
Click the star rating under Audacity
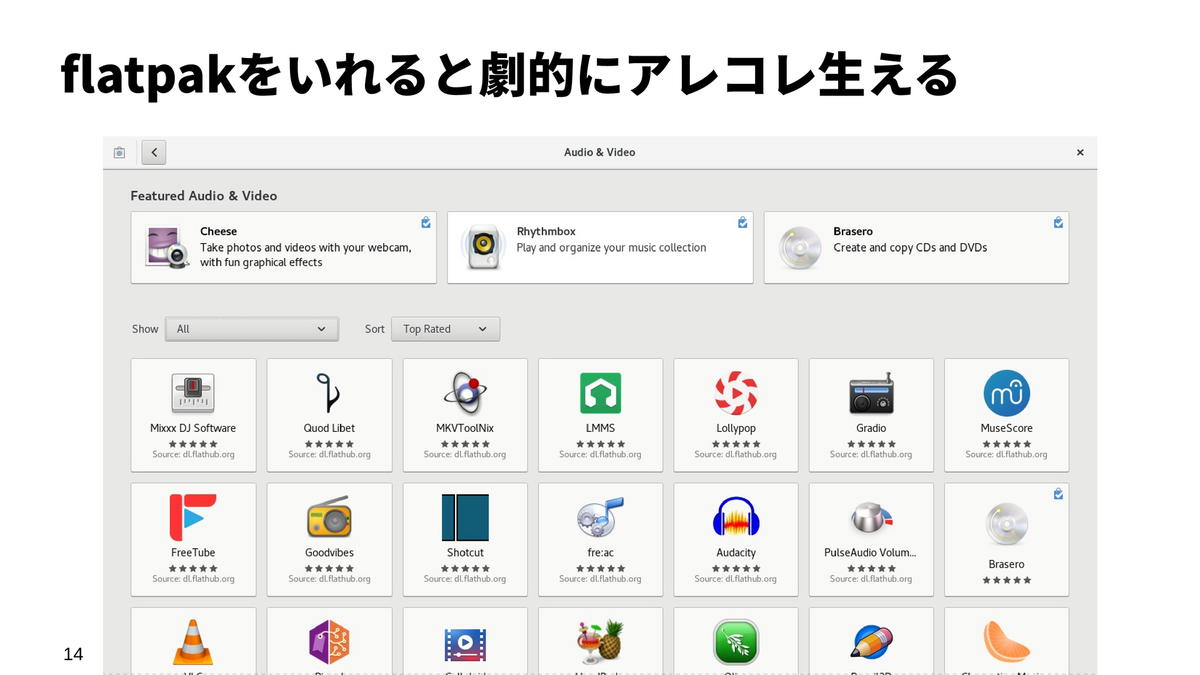point(736,568)
